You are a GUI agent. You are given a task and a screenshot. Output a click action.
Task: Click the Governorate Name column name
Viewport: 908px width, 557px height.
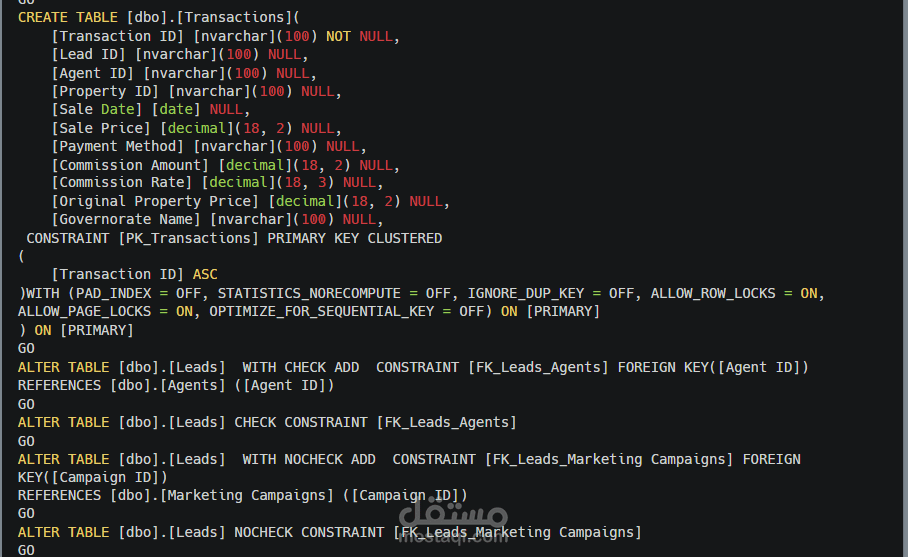tap(126, 219)
